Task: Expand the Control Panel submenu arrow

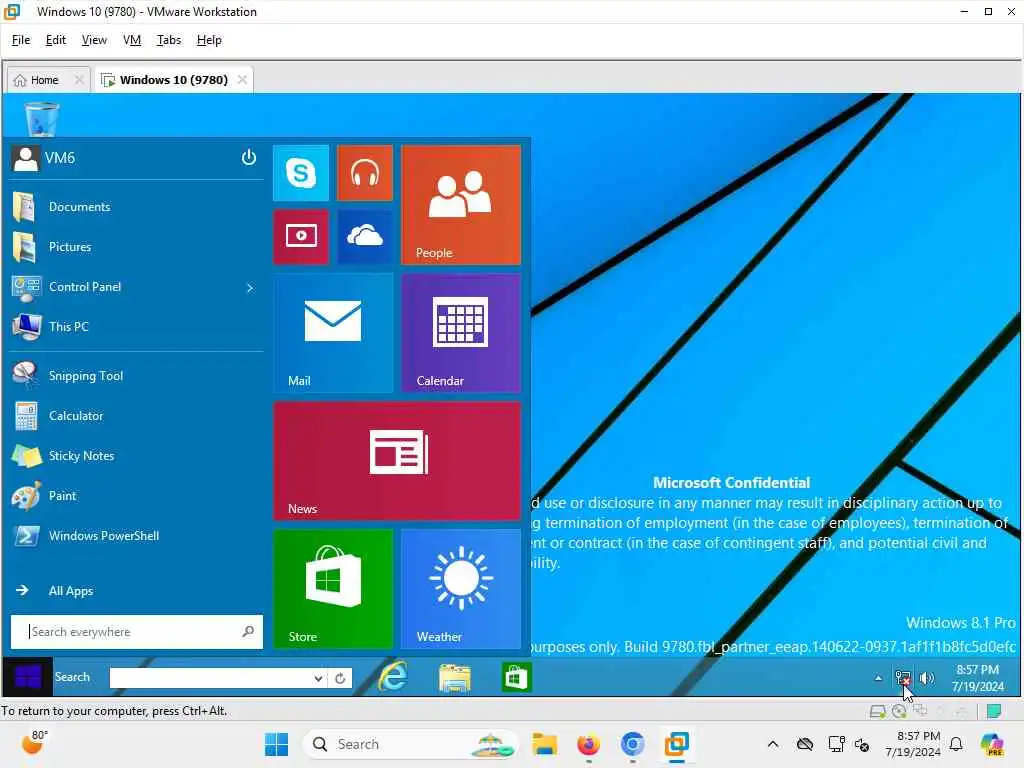Action: click(249, 287)
